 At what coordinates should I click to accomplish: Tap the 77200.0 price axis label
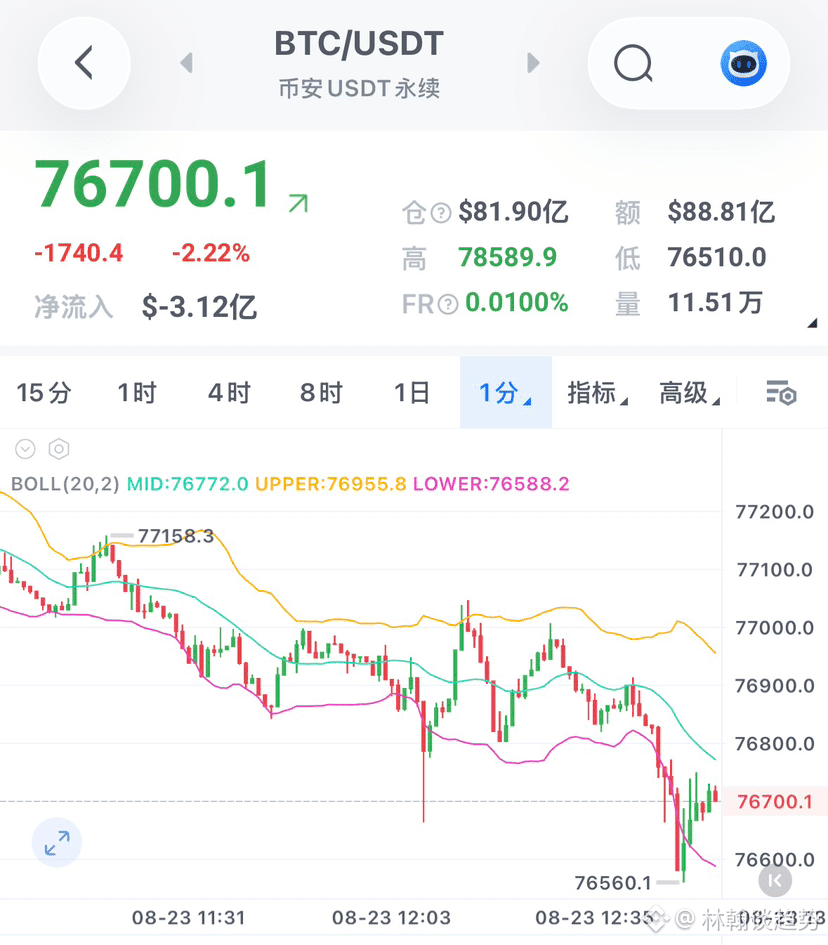774,512
